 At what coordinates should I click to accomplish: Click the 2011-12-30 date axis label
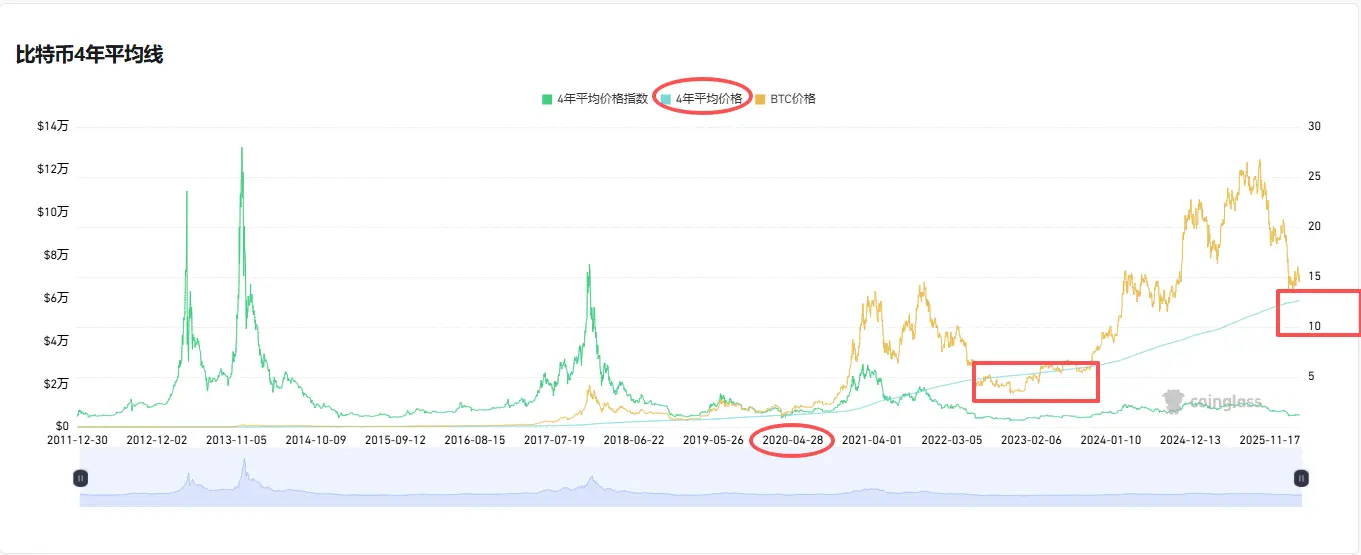point(79,439)
